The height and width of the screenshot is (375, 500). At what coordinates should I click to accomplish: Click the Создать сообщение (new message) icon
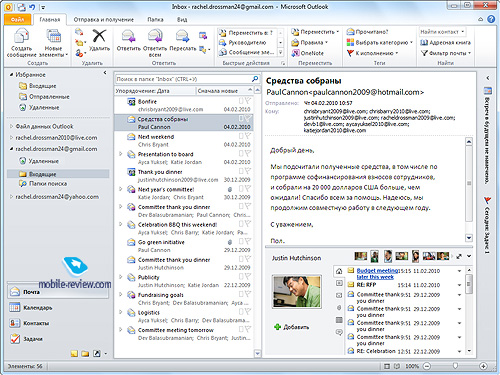(21, 37)
